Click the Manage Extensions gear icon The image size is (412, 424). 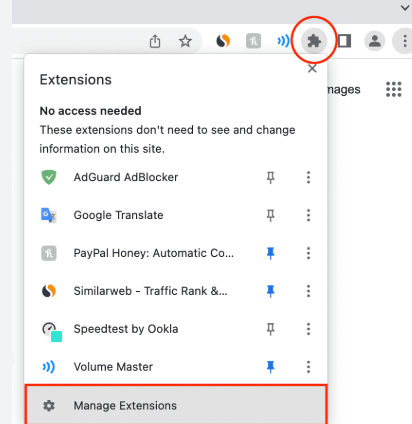click(x=49, y=406)
